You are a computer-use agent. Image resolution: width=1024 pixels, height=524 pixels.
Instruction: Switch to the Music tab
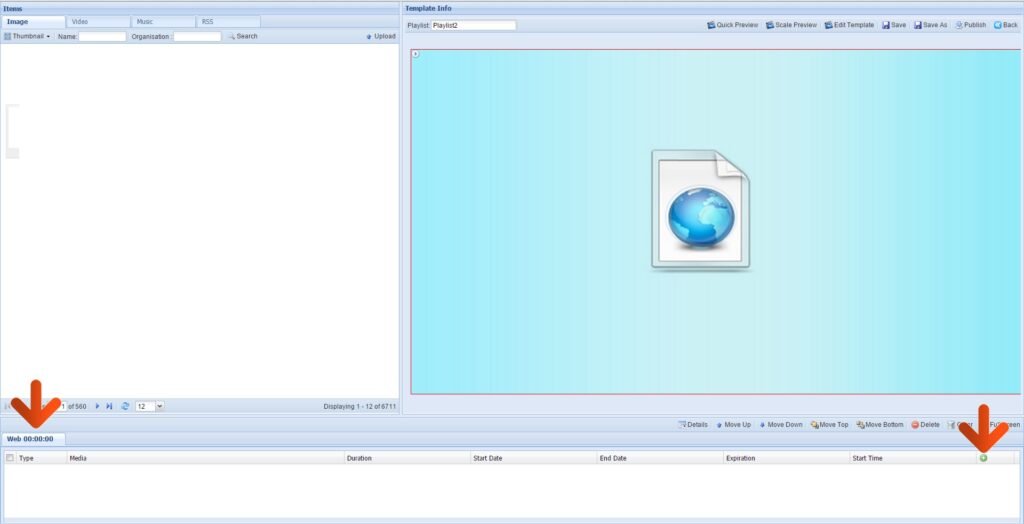[145, 21]
